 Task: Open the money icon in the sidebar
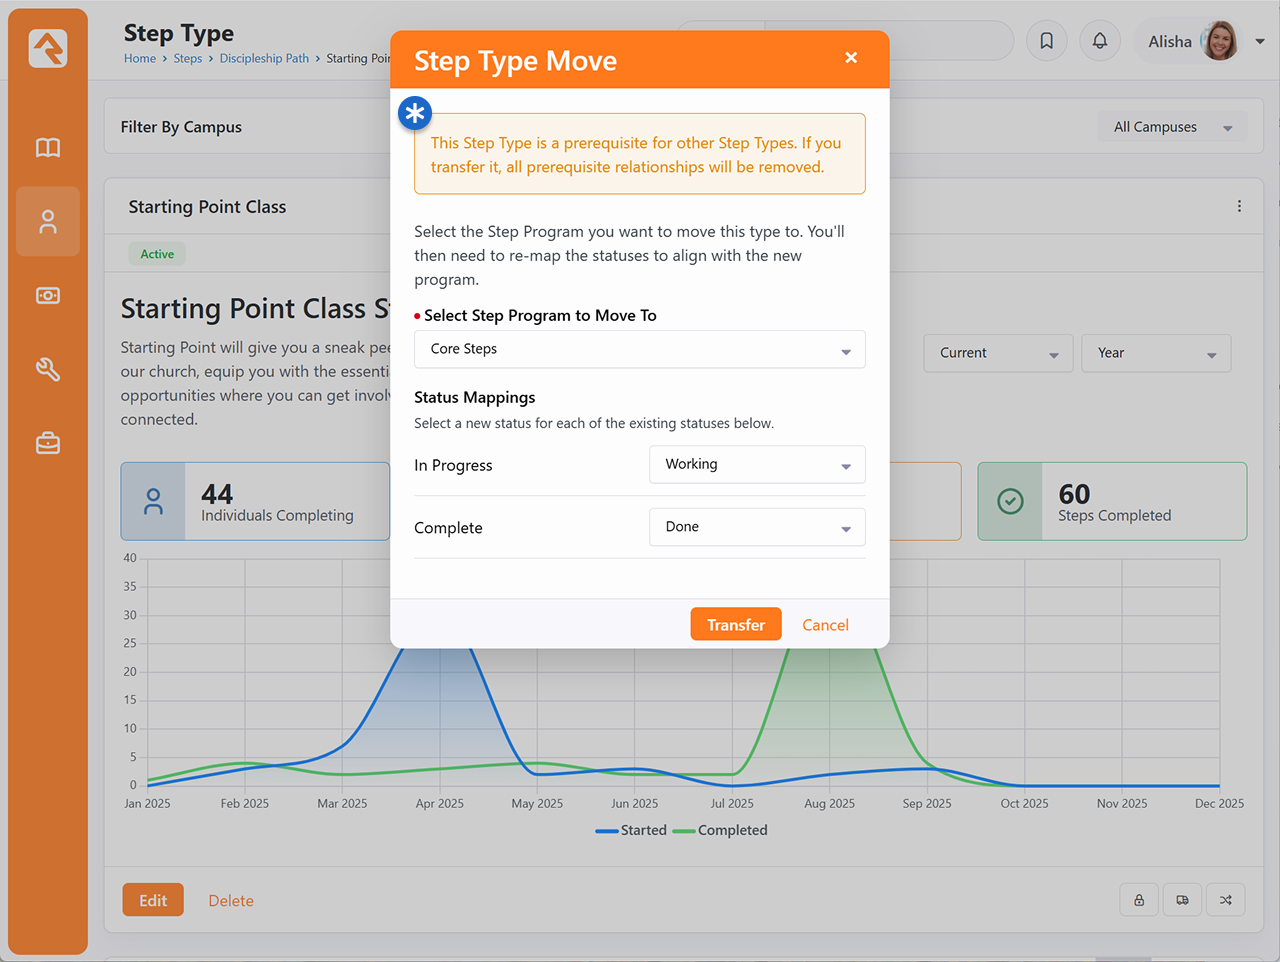click(48, 296)
